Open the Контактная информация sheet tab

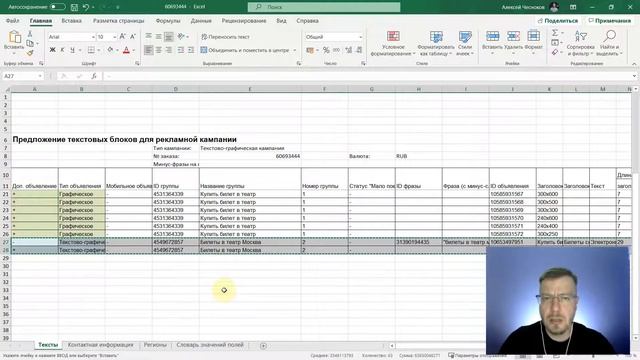100,345
